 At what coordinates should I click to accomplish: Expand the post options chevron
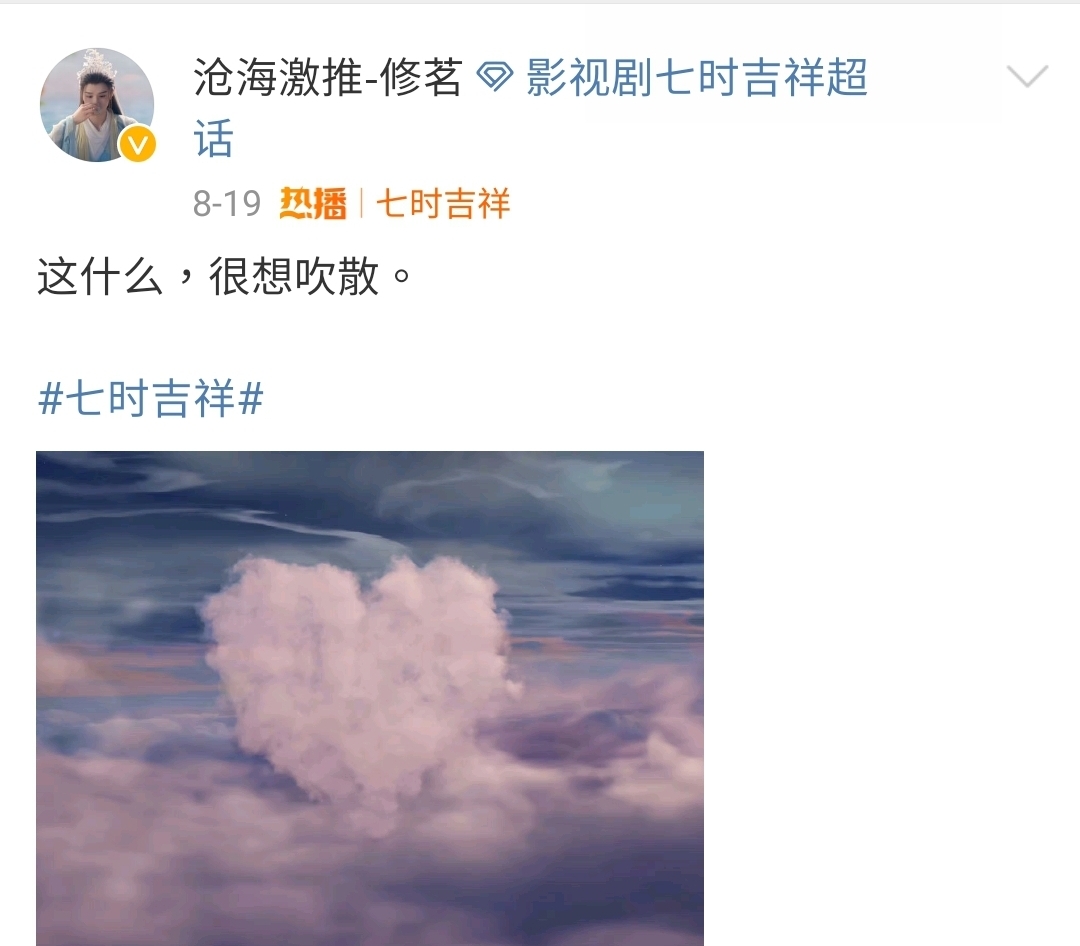[x=1027, y=76]
